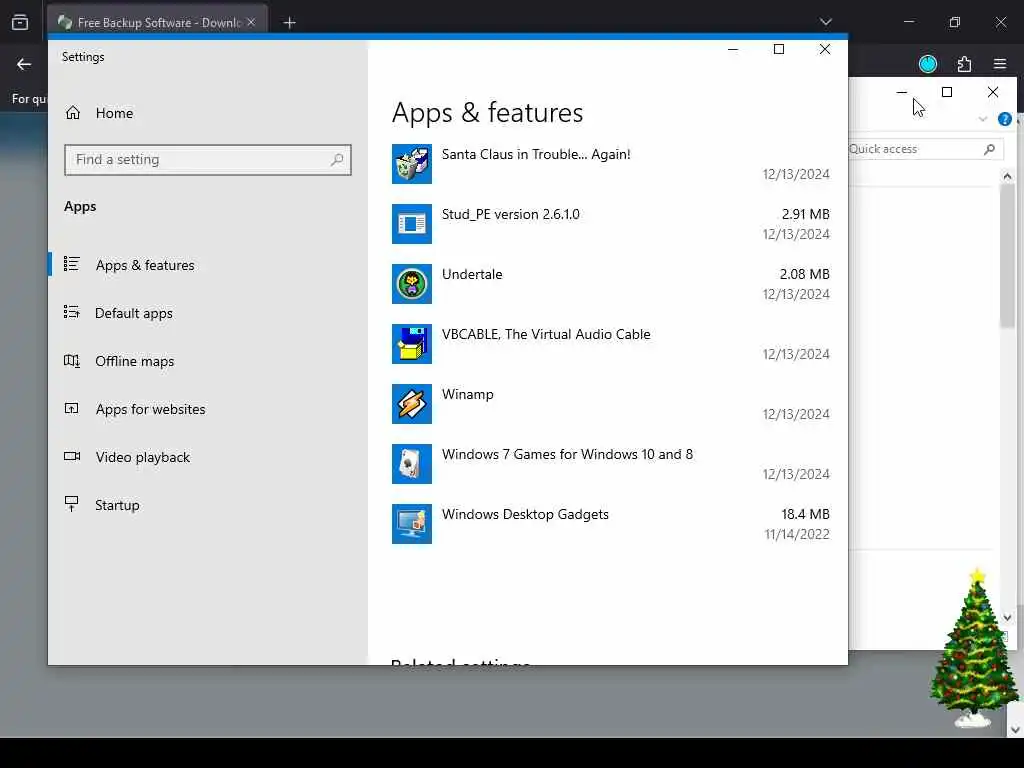Viewport: 1024px width, 768px height.
Task: Click the 'Apps & features' page heading
Action: pos(487,113)
